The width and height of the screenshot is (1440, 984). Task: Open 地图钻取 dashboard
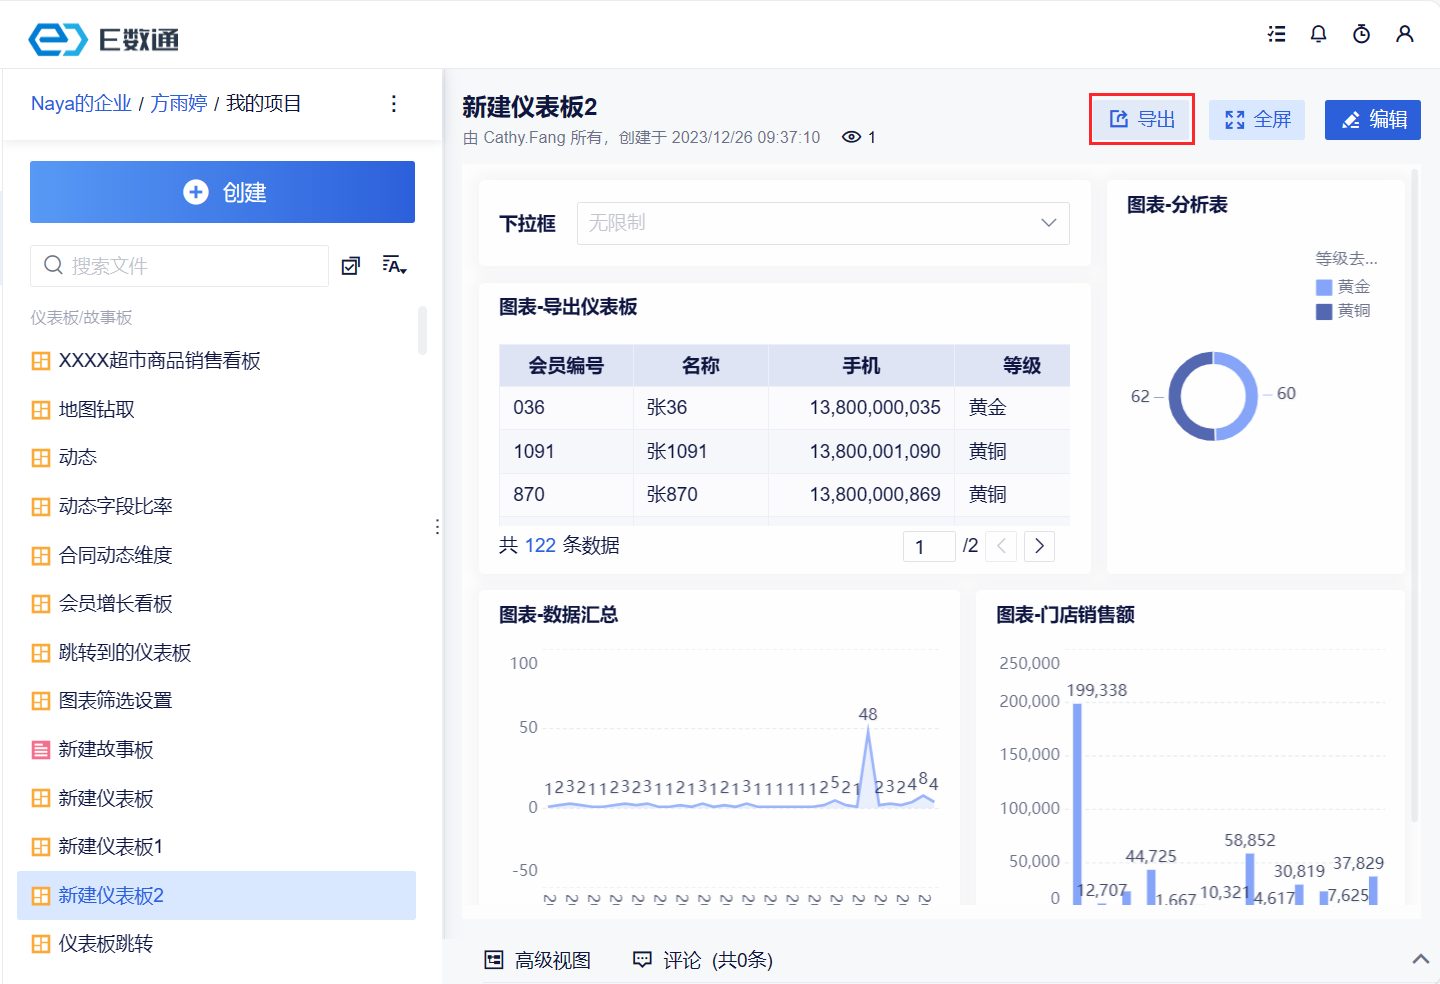tap(97, 410)
